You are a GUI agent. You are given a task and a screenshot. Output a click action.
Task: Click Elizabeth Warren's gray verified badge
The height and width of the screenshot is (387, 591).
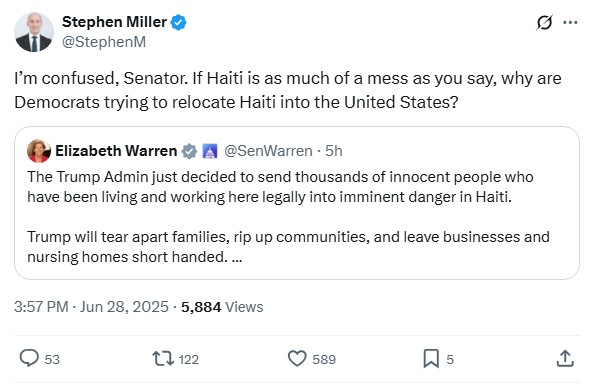click(189, 151)
